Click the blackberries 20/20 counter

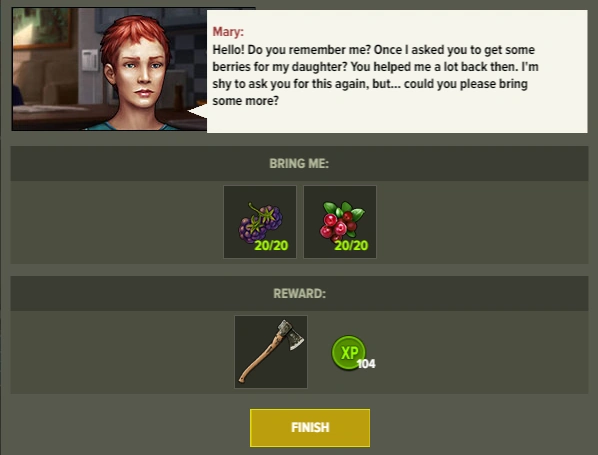pos(271,245)
